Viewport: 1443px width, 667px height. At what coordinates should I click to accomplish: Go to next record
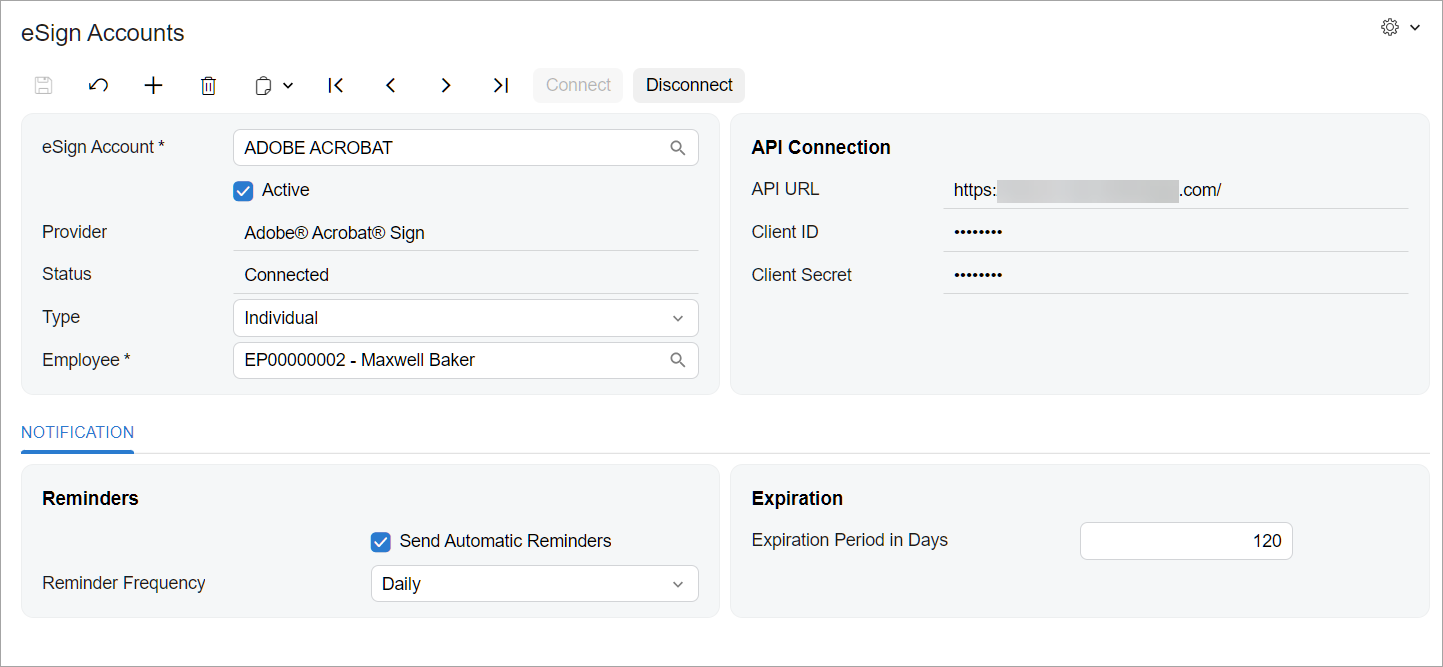446,85
